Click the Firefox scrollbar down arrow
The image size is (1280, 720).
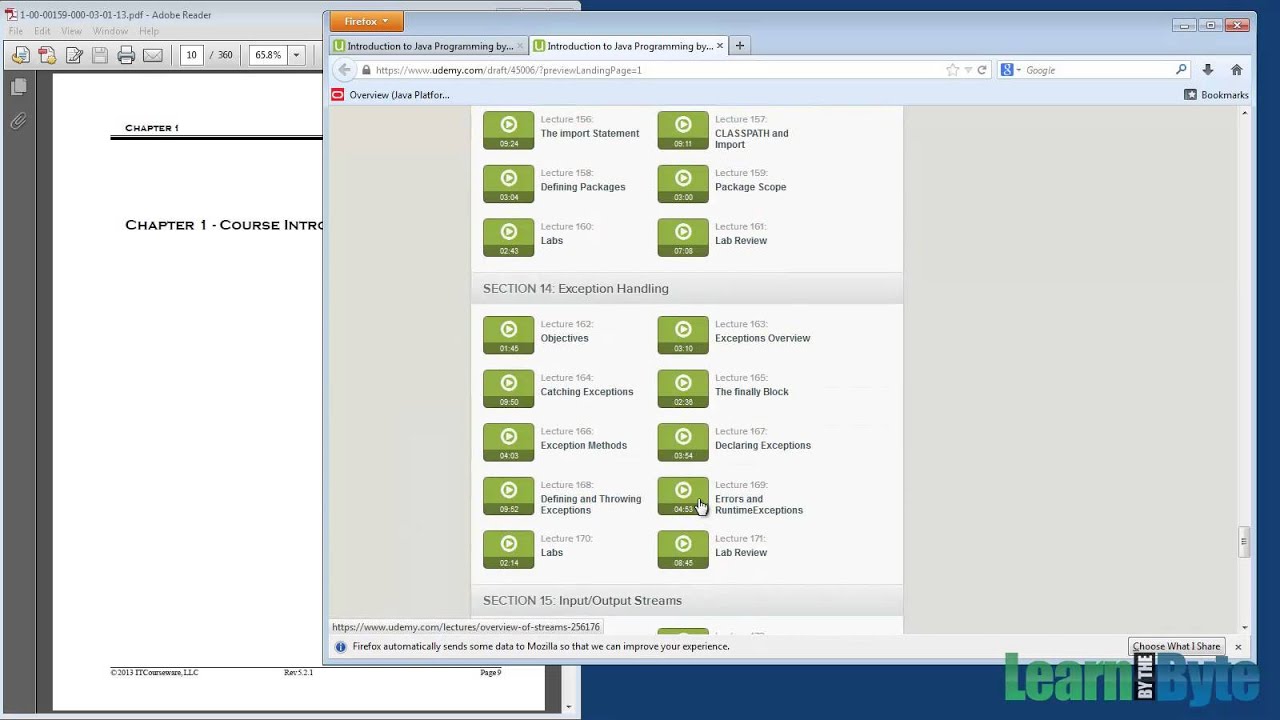(1244, 627)
